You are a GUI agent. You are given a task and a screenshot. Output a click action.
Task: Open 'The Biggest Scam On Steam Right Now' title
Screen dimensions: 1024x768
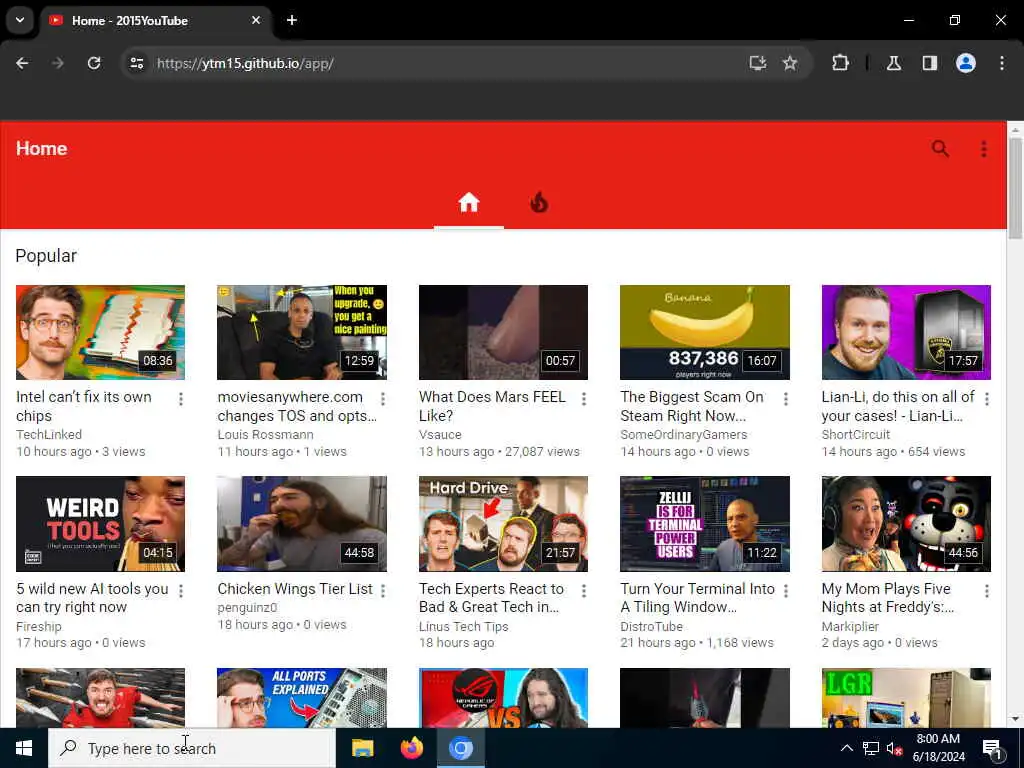[x=692, y=406]
